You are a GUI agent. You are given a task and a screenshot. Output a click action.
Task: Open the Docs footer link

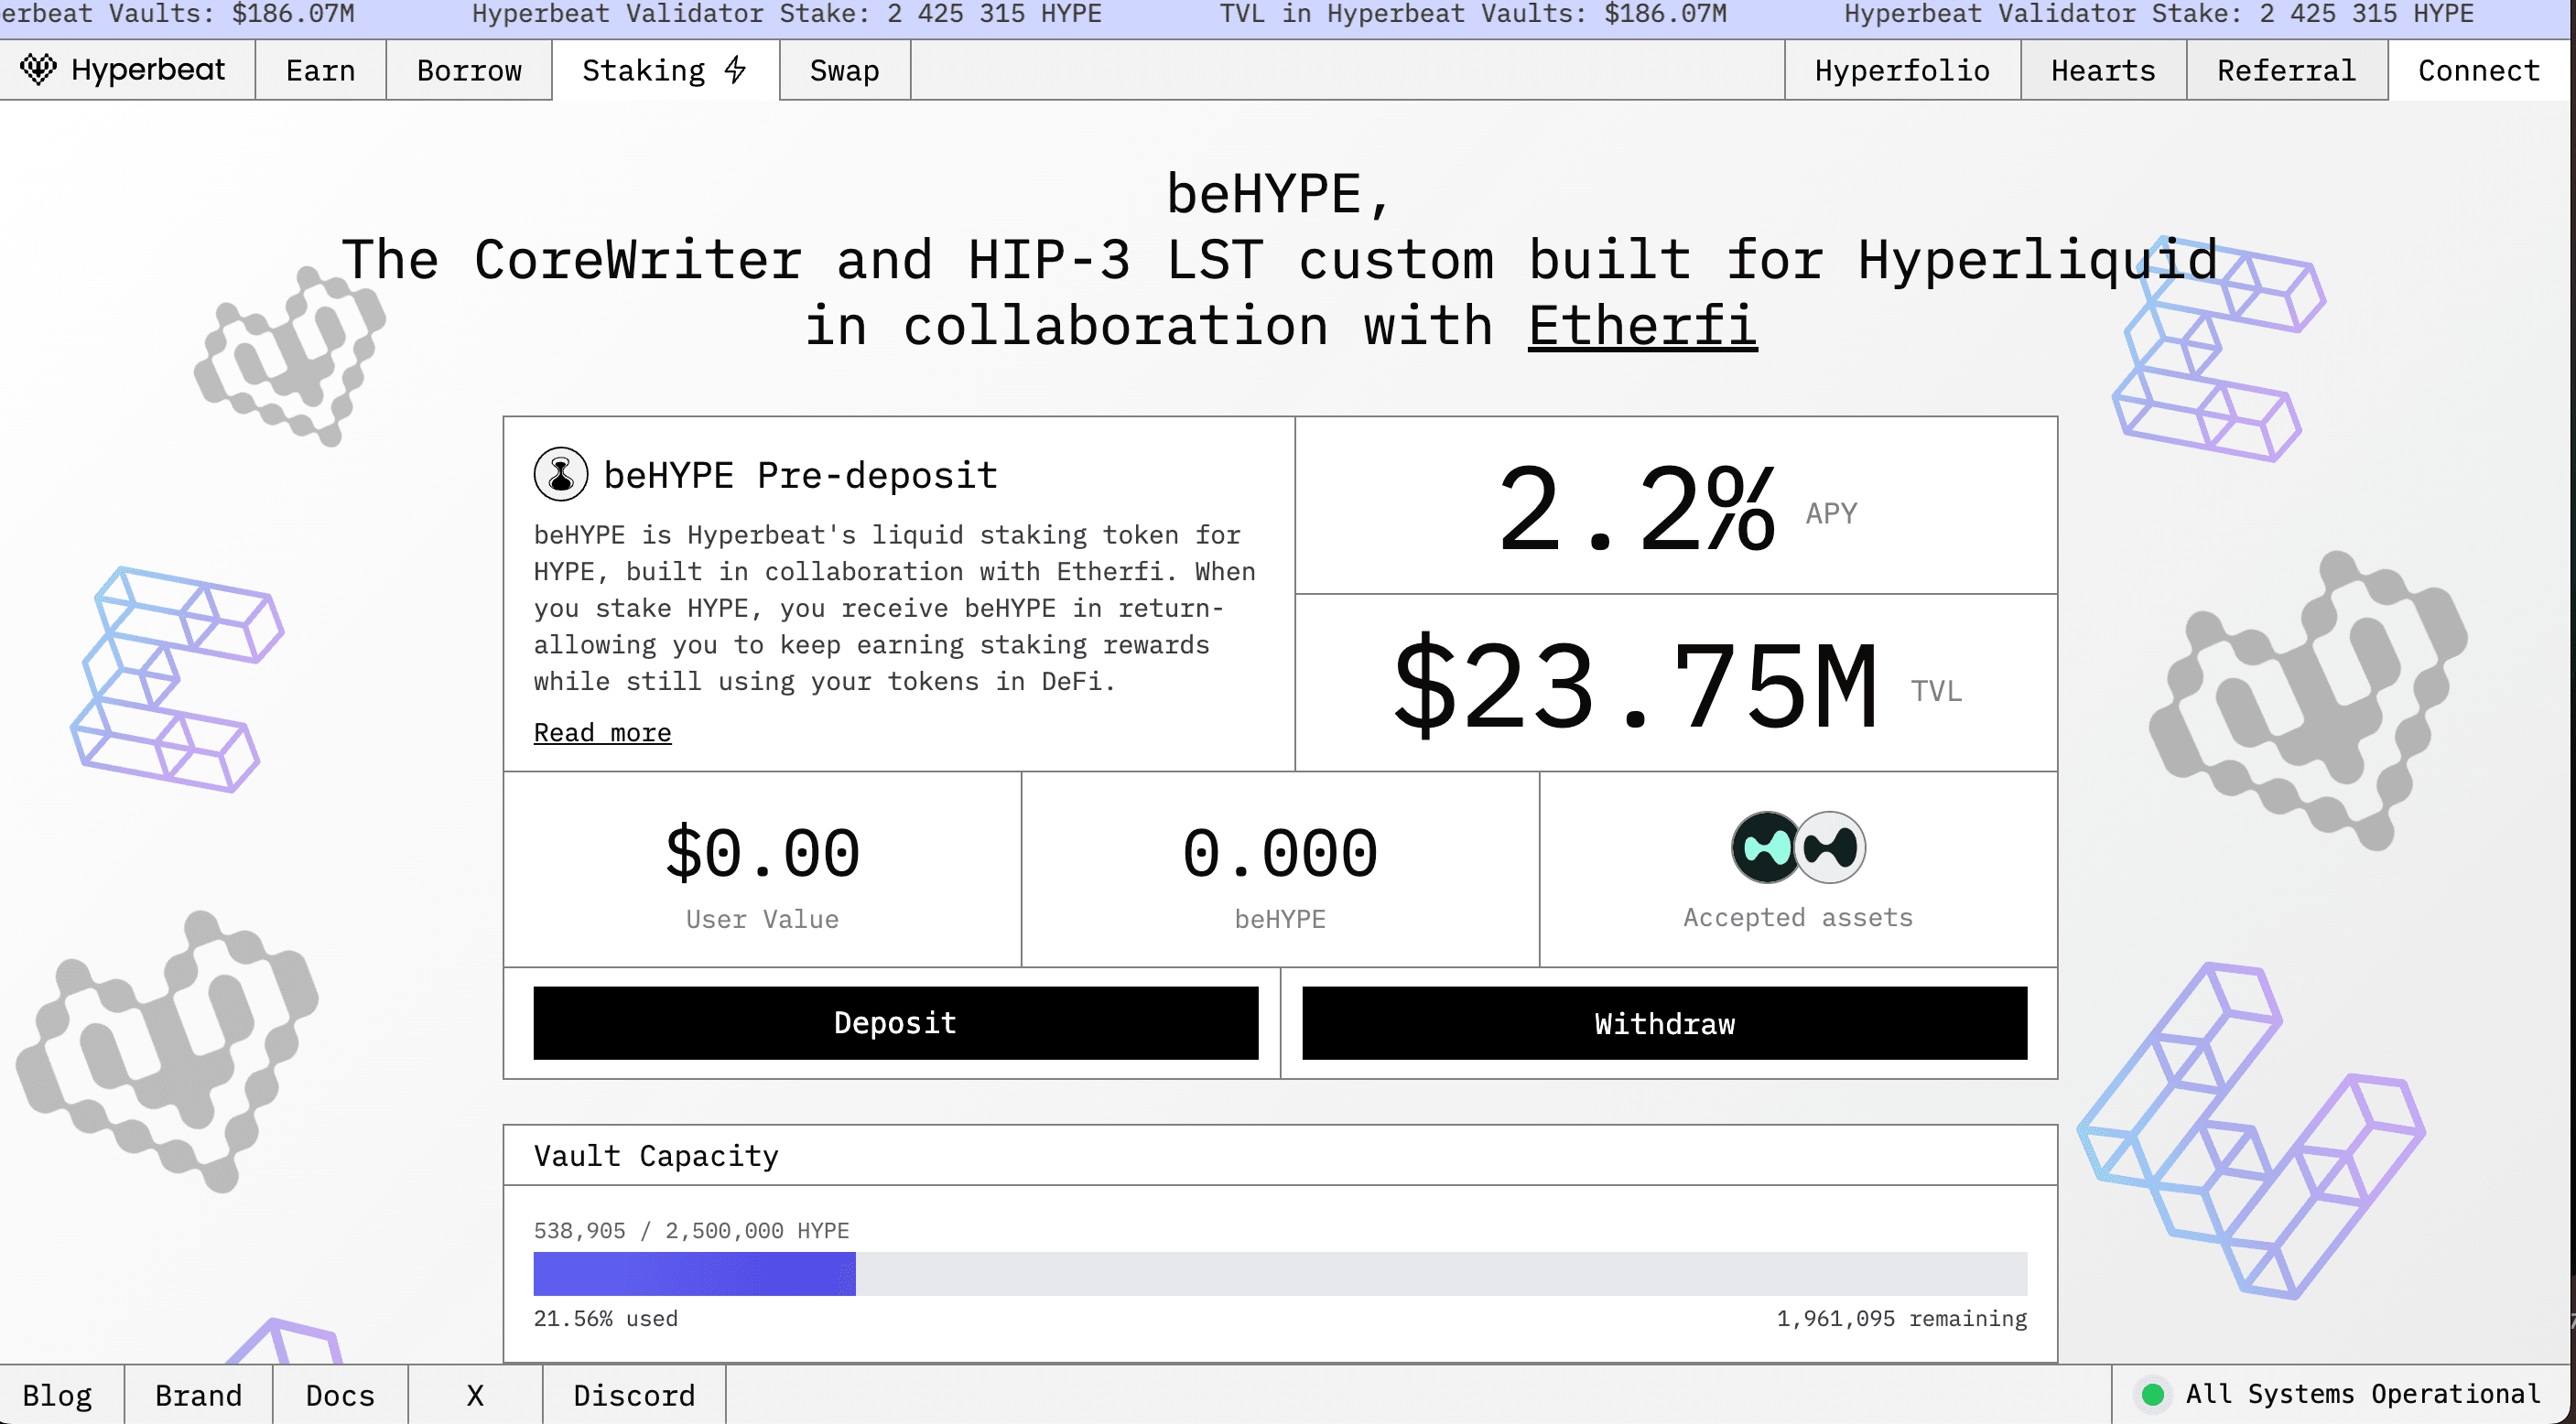point(340,1395)
